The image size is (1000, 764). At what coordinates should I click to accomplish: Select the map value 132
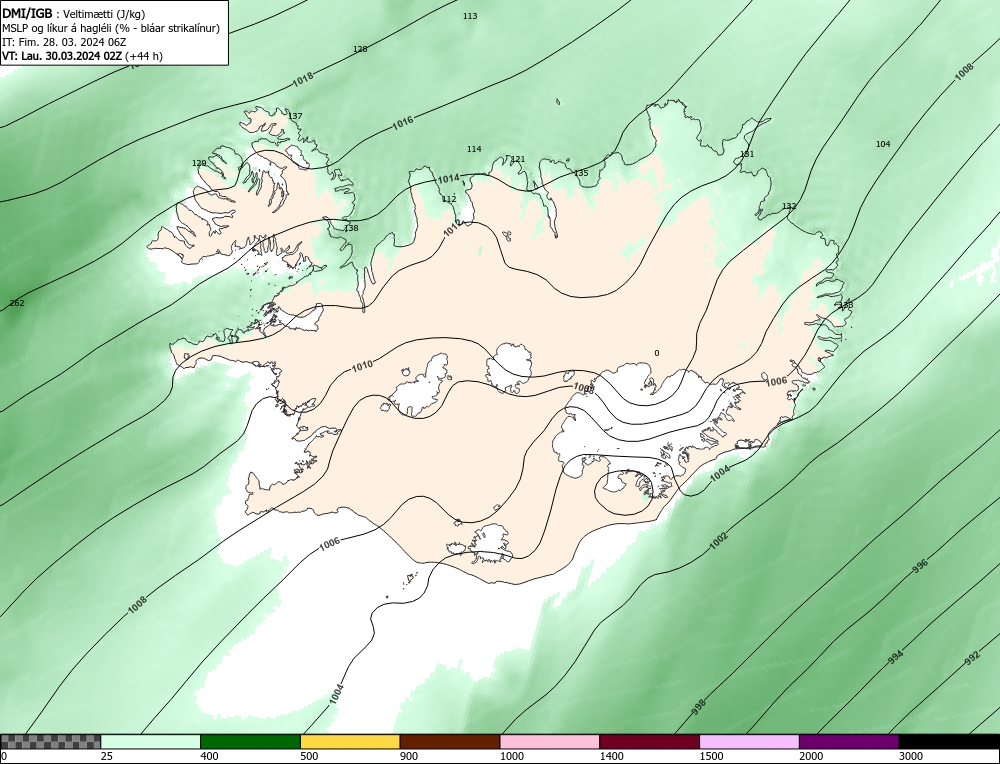789,206
